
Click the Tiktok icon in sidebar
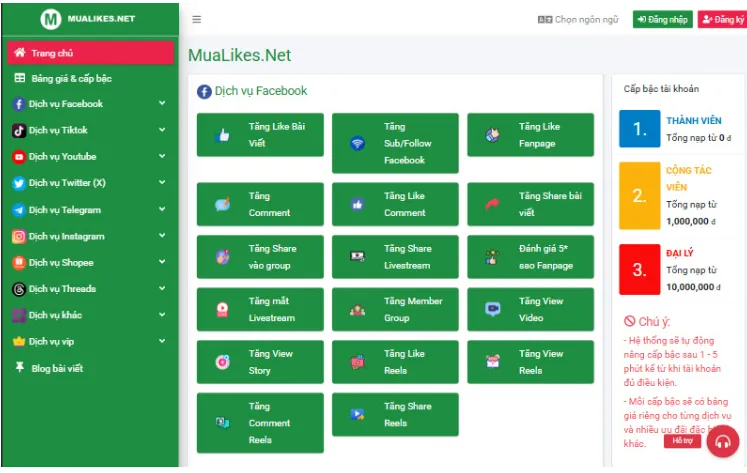pyautogui.click(x=19, y=130)
